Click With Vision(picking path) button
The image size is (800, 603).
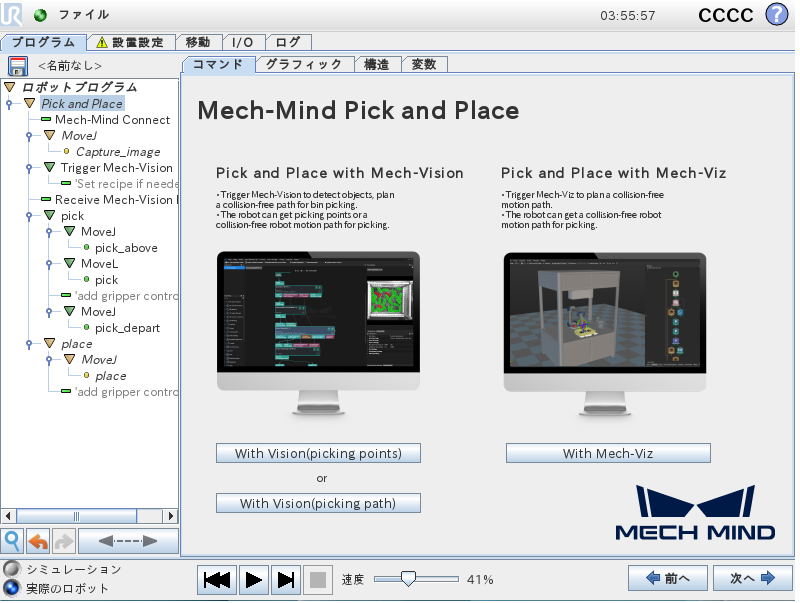pos(318,503)
